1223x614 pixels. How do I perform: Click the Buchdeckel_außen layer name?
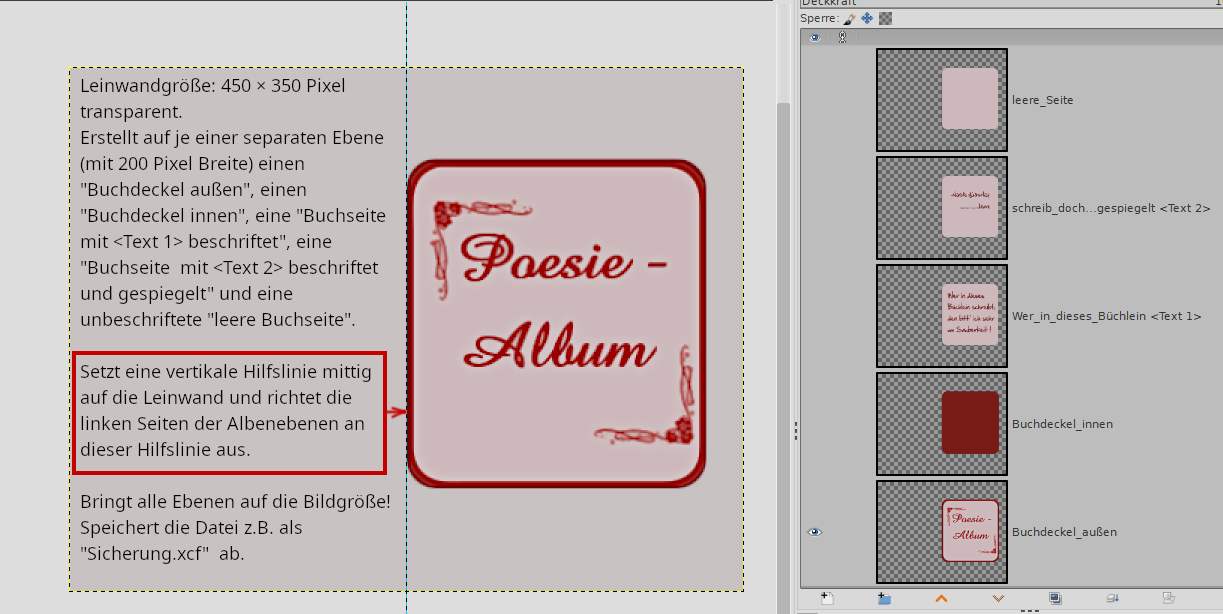pos(1064,532)
